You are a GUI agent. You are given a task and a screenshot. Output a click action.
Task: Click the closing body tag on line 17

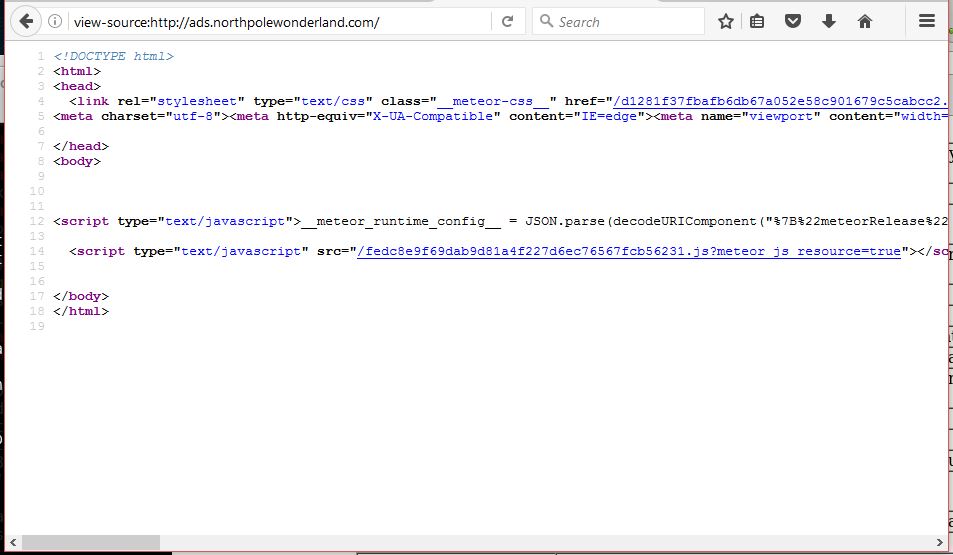[x=81, y=296]
